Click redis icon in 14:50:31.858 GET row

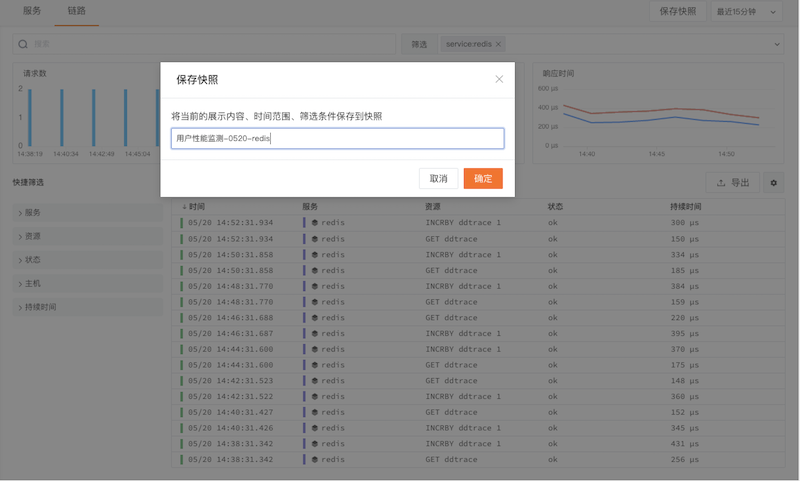click(315, 270)
